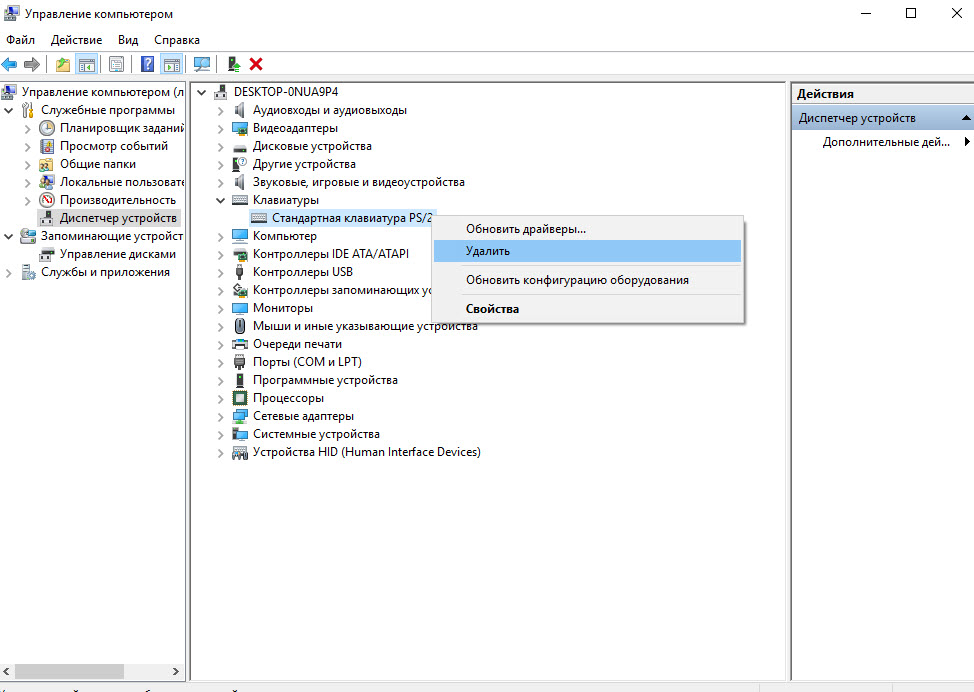The width and height of the screenshot is (974, 692).
Task: Click the folder up-one-level toolbar icon
Action: 63,64
